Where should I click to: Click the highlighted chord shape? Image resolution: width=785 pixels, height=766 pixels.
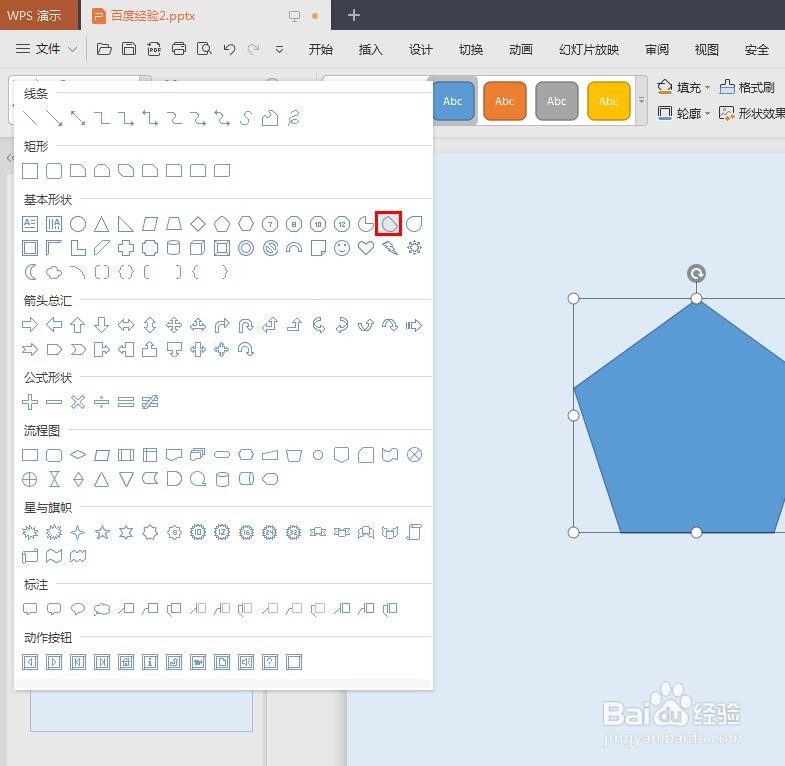click(388, 223)
